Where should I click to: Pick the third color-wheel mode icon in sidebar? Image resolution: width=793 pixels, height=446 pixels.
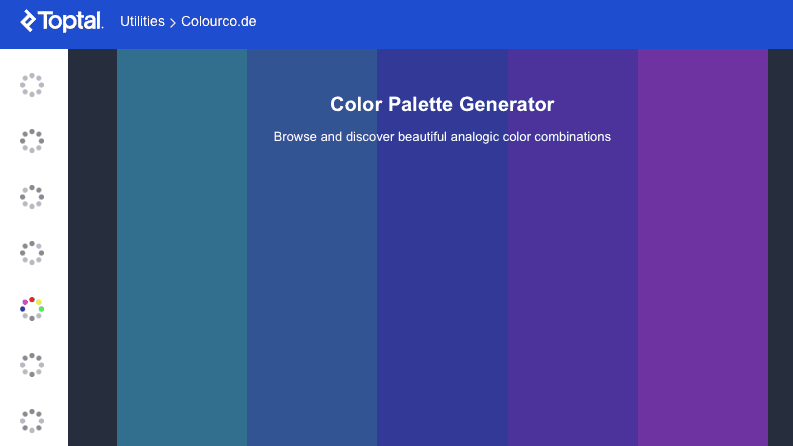click(32, 197)
